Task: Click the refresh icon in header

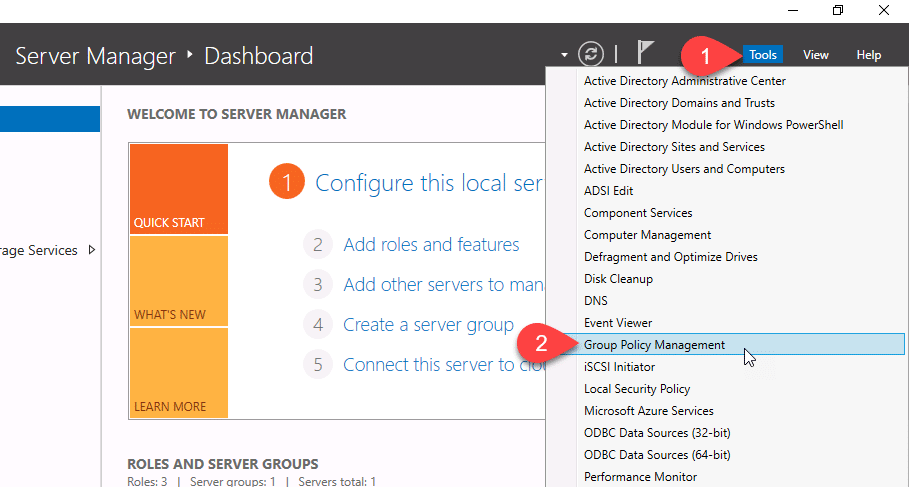Action: coord(592,54)
